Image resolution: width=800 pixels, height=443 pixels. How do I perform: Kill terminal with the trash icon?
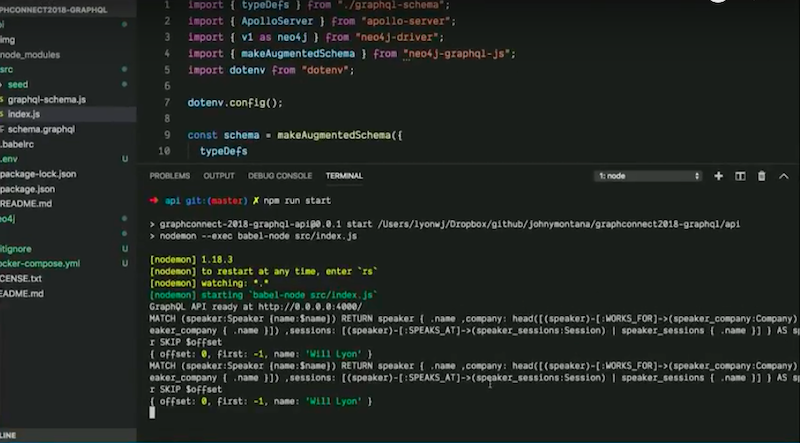(x=761, y=176)
